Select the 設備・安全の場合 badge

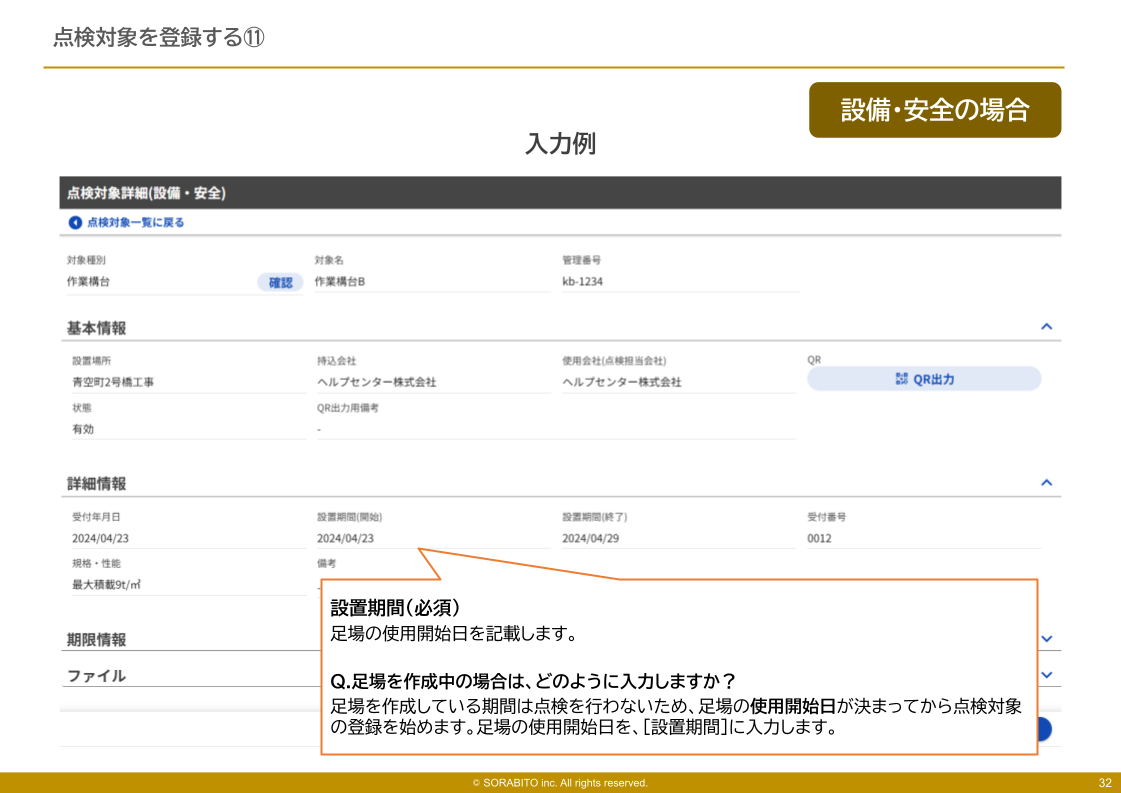click(935, 110)
